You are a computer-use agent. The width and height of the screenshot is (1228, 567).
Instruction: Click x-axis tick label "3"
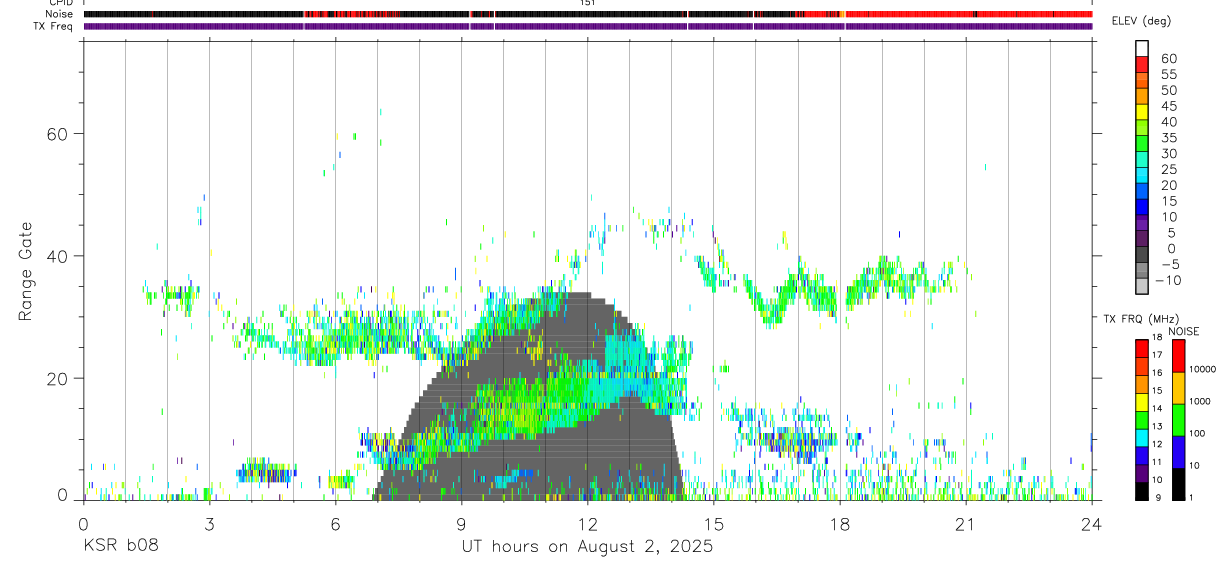click(209, 524)
